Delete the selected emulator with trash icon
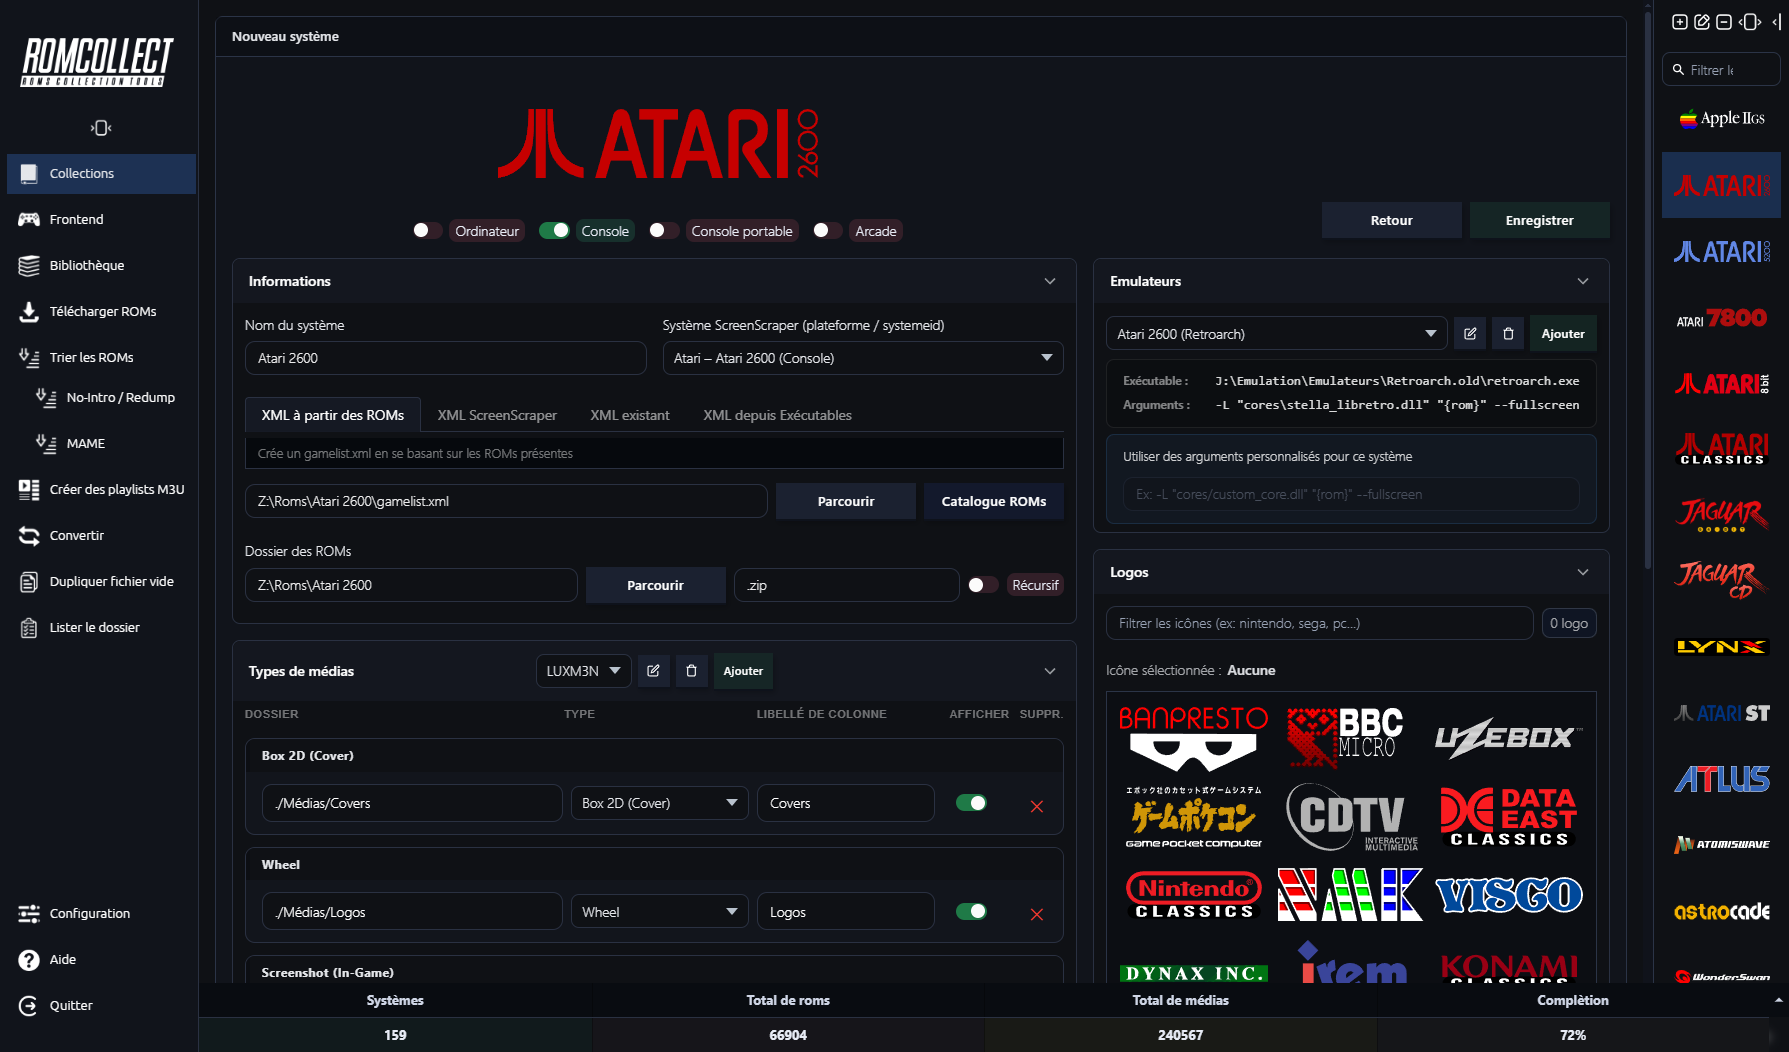Screen dimensions: 1789x1052 coord(1508,334)
